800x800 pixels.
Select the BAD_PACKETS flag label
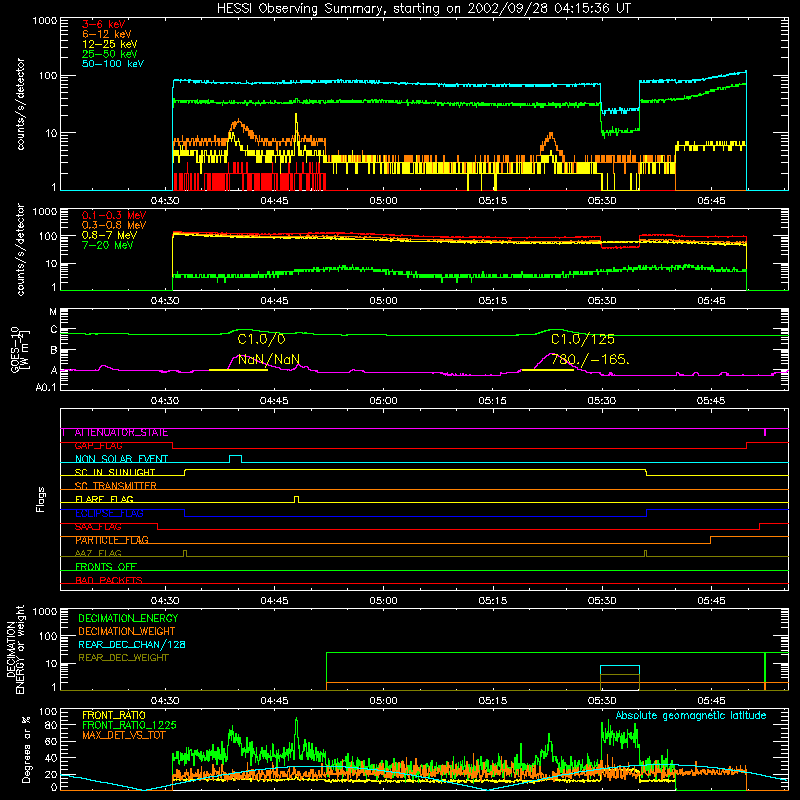pyautogui.click(x=109, y=580)
